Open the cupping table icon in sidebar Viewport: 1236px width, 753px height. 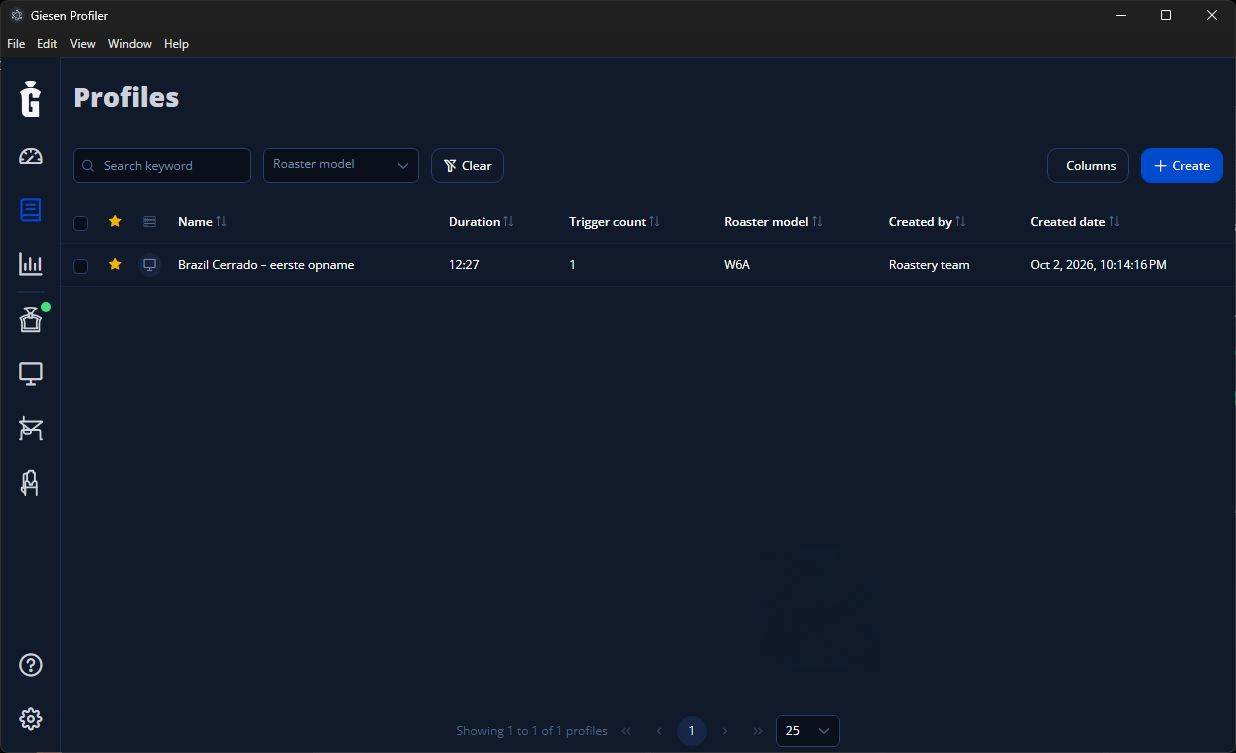coord(31,429)
